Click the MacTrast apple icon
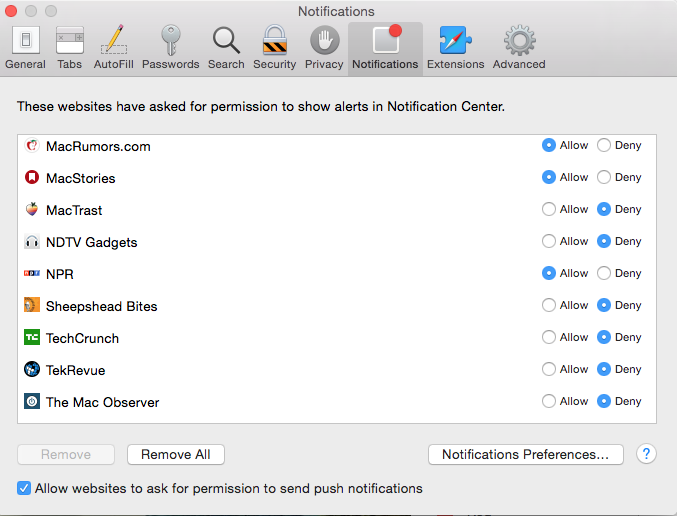677x516 pixels. (x=32, y=209)
